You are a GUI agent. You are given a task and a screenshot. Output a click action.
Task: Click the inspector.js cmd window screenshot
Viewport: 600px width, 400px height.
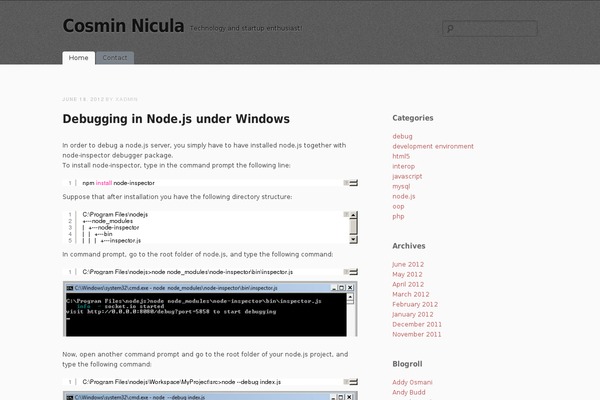click(210, 309)
